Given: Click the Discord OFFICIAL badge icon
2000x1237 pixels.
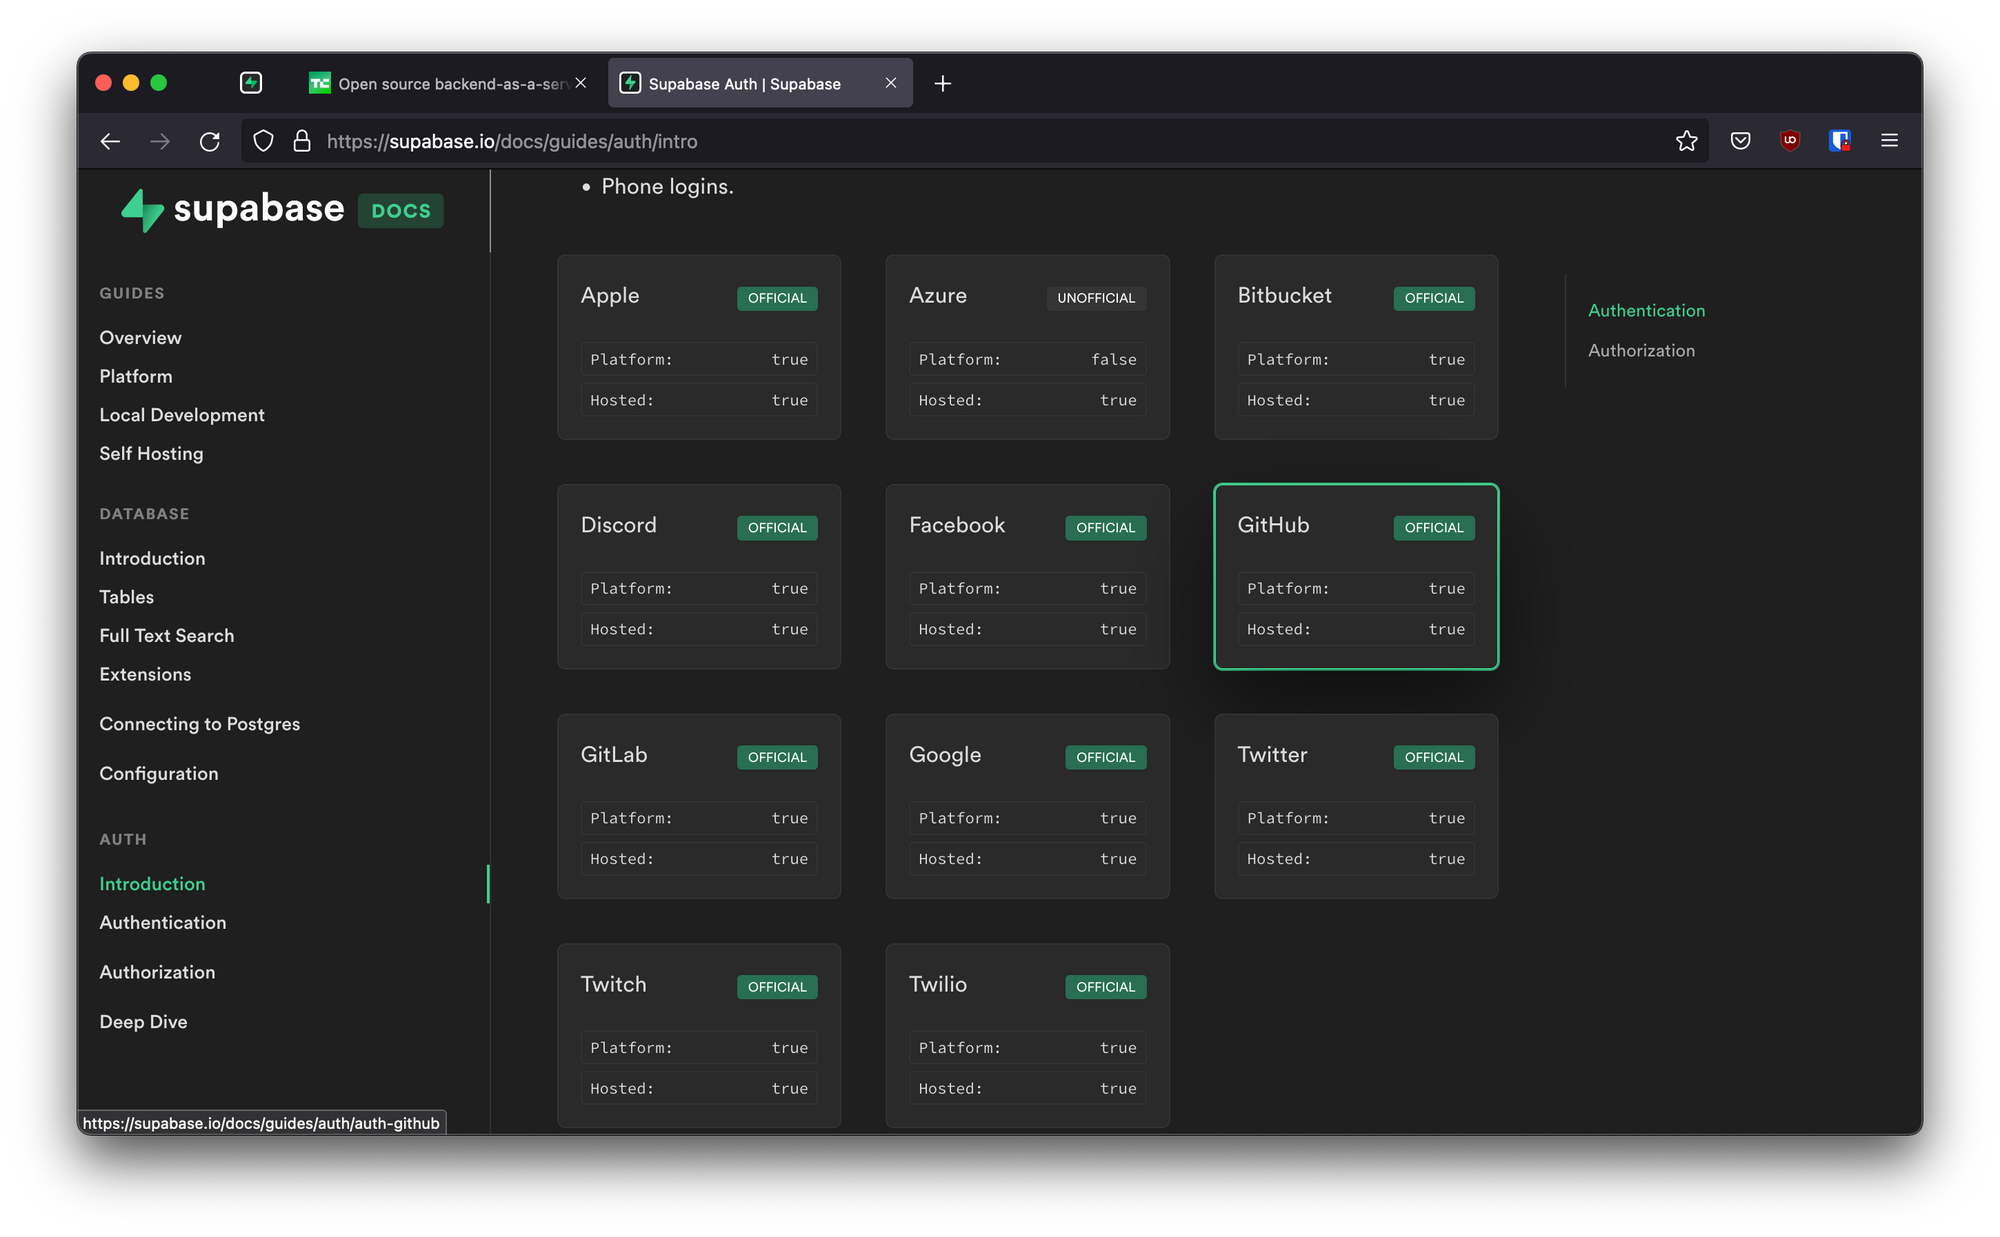Looking at the screenshot, I should [x=777, y=527].
